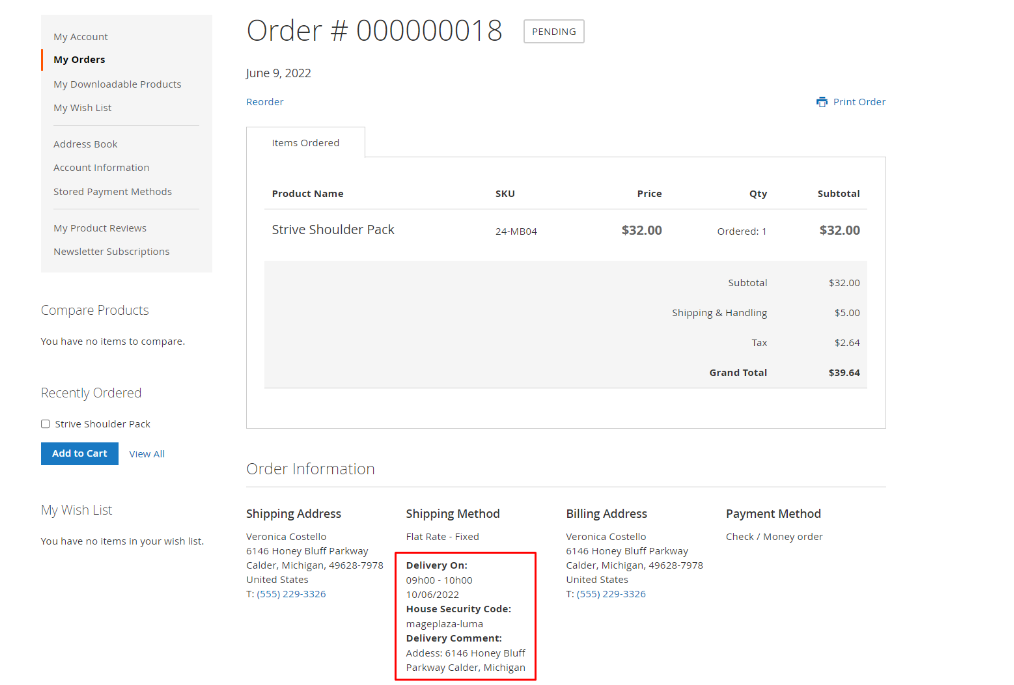The height and width of the screenshot is (685, 1014).
Task: Select My Orders in the sidebar
Action: [79, 60]
